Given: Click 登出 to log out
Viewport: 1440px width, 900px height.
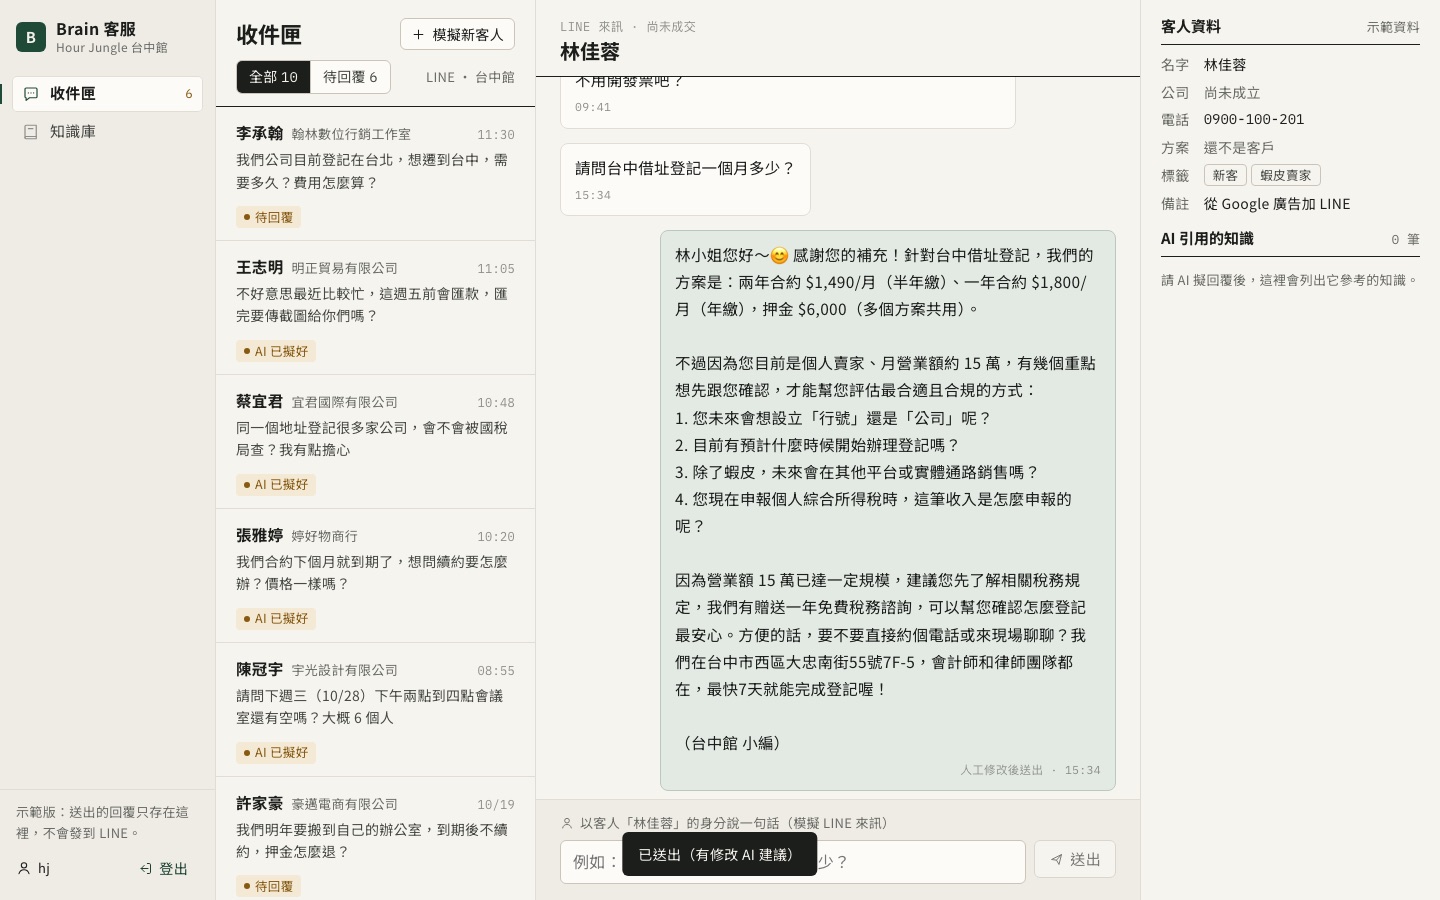Looking at the screenshot, I should tap(165, 869).
